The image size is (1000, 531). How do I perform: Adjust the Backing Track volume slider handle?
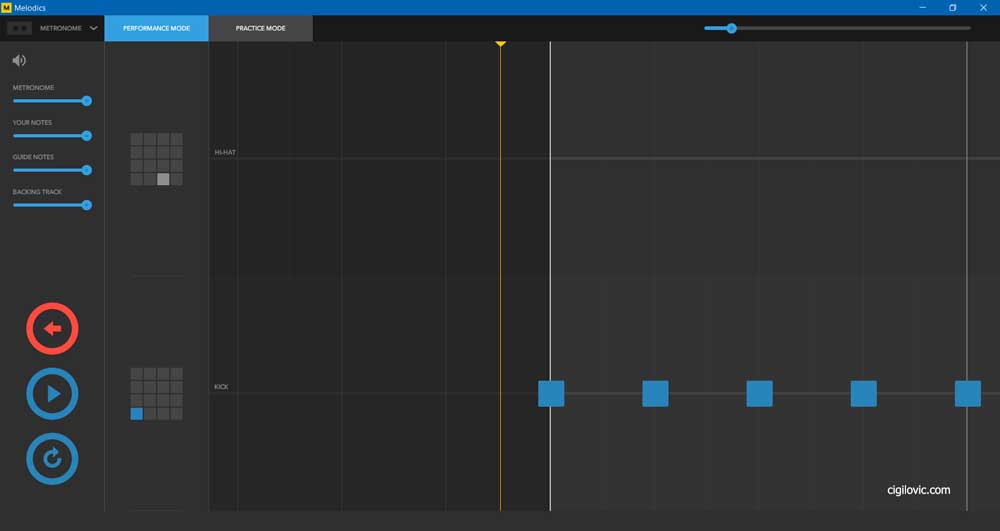click(87, 205)
